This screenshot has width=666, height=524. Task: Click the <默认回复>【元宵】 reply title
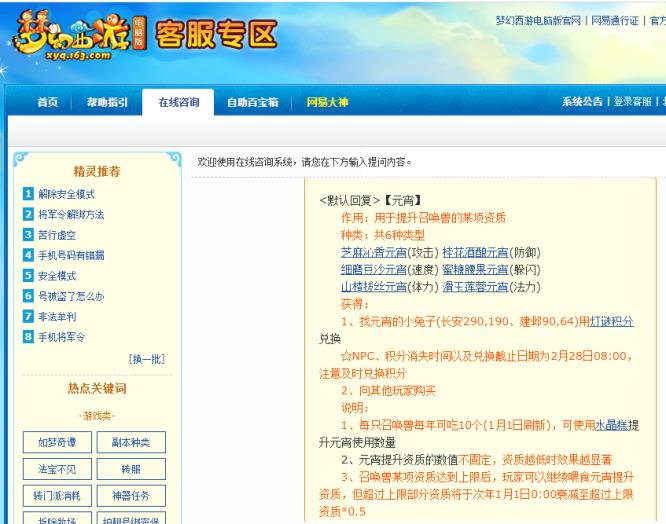click(x=371, y=200)
